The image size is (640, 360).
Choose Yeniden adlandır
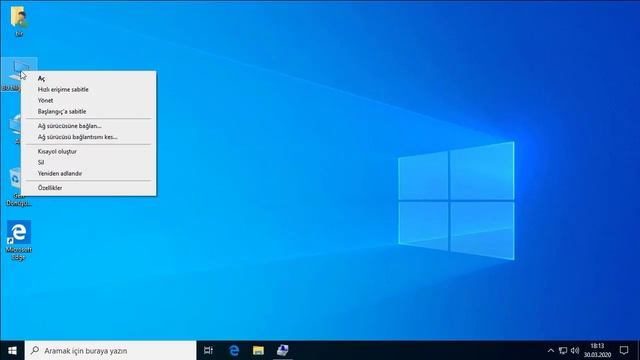(89, 173)
